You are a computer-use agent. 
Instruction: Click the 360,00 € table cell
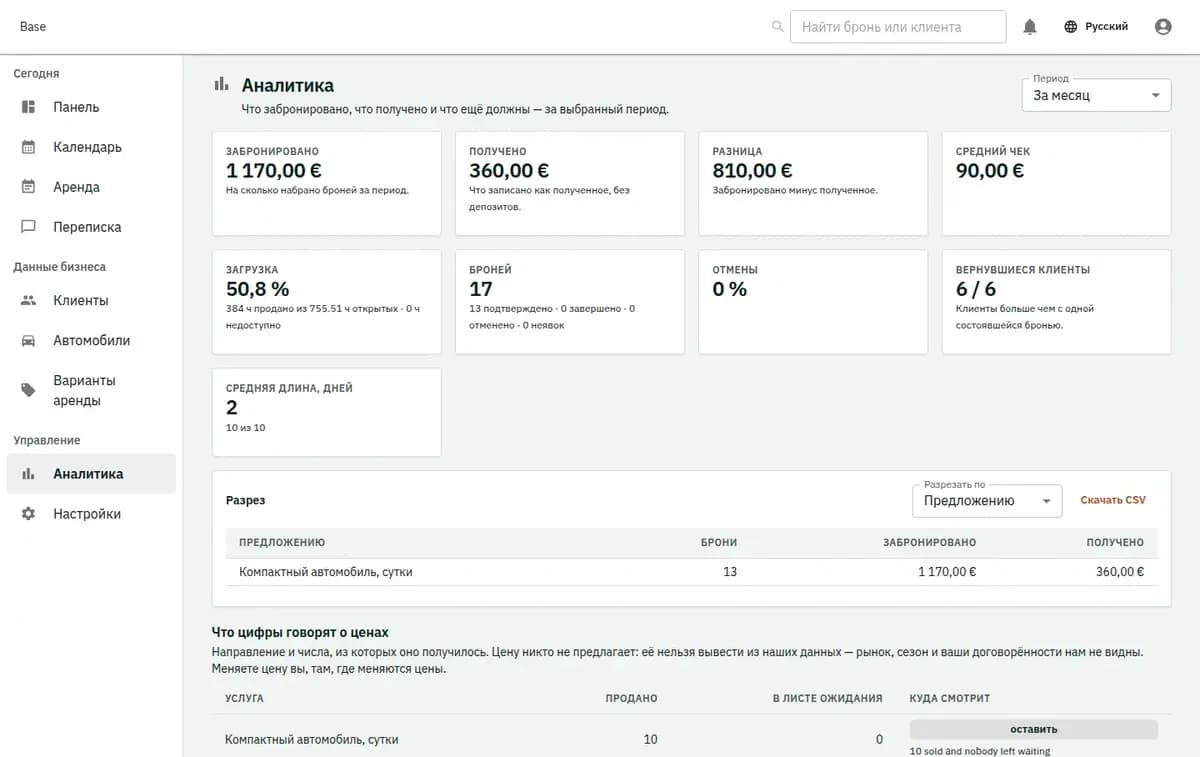1120,572
